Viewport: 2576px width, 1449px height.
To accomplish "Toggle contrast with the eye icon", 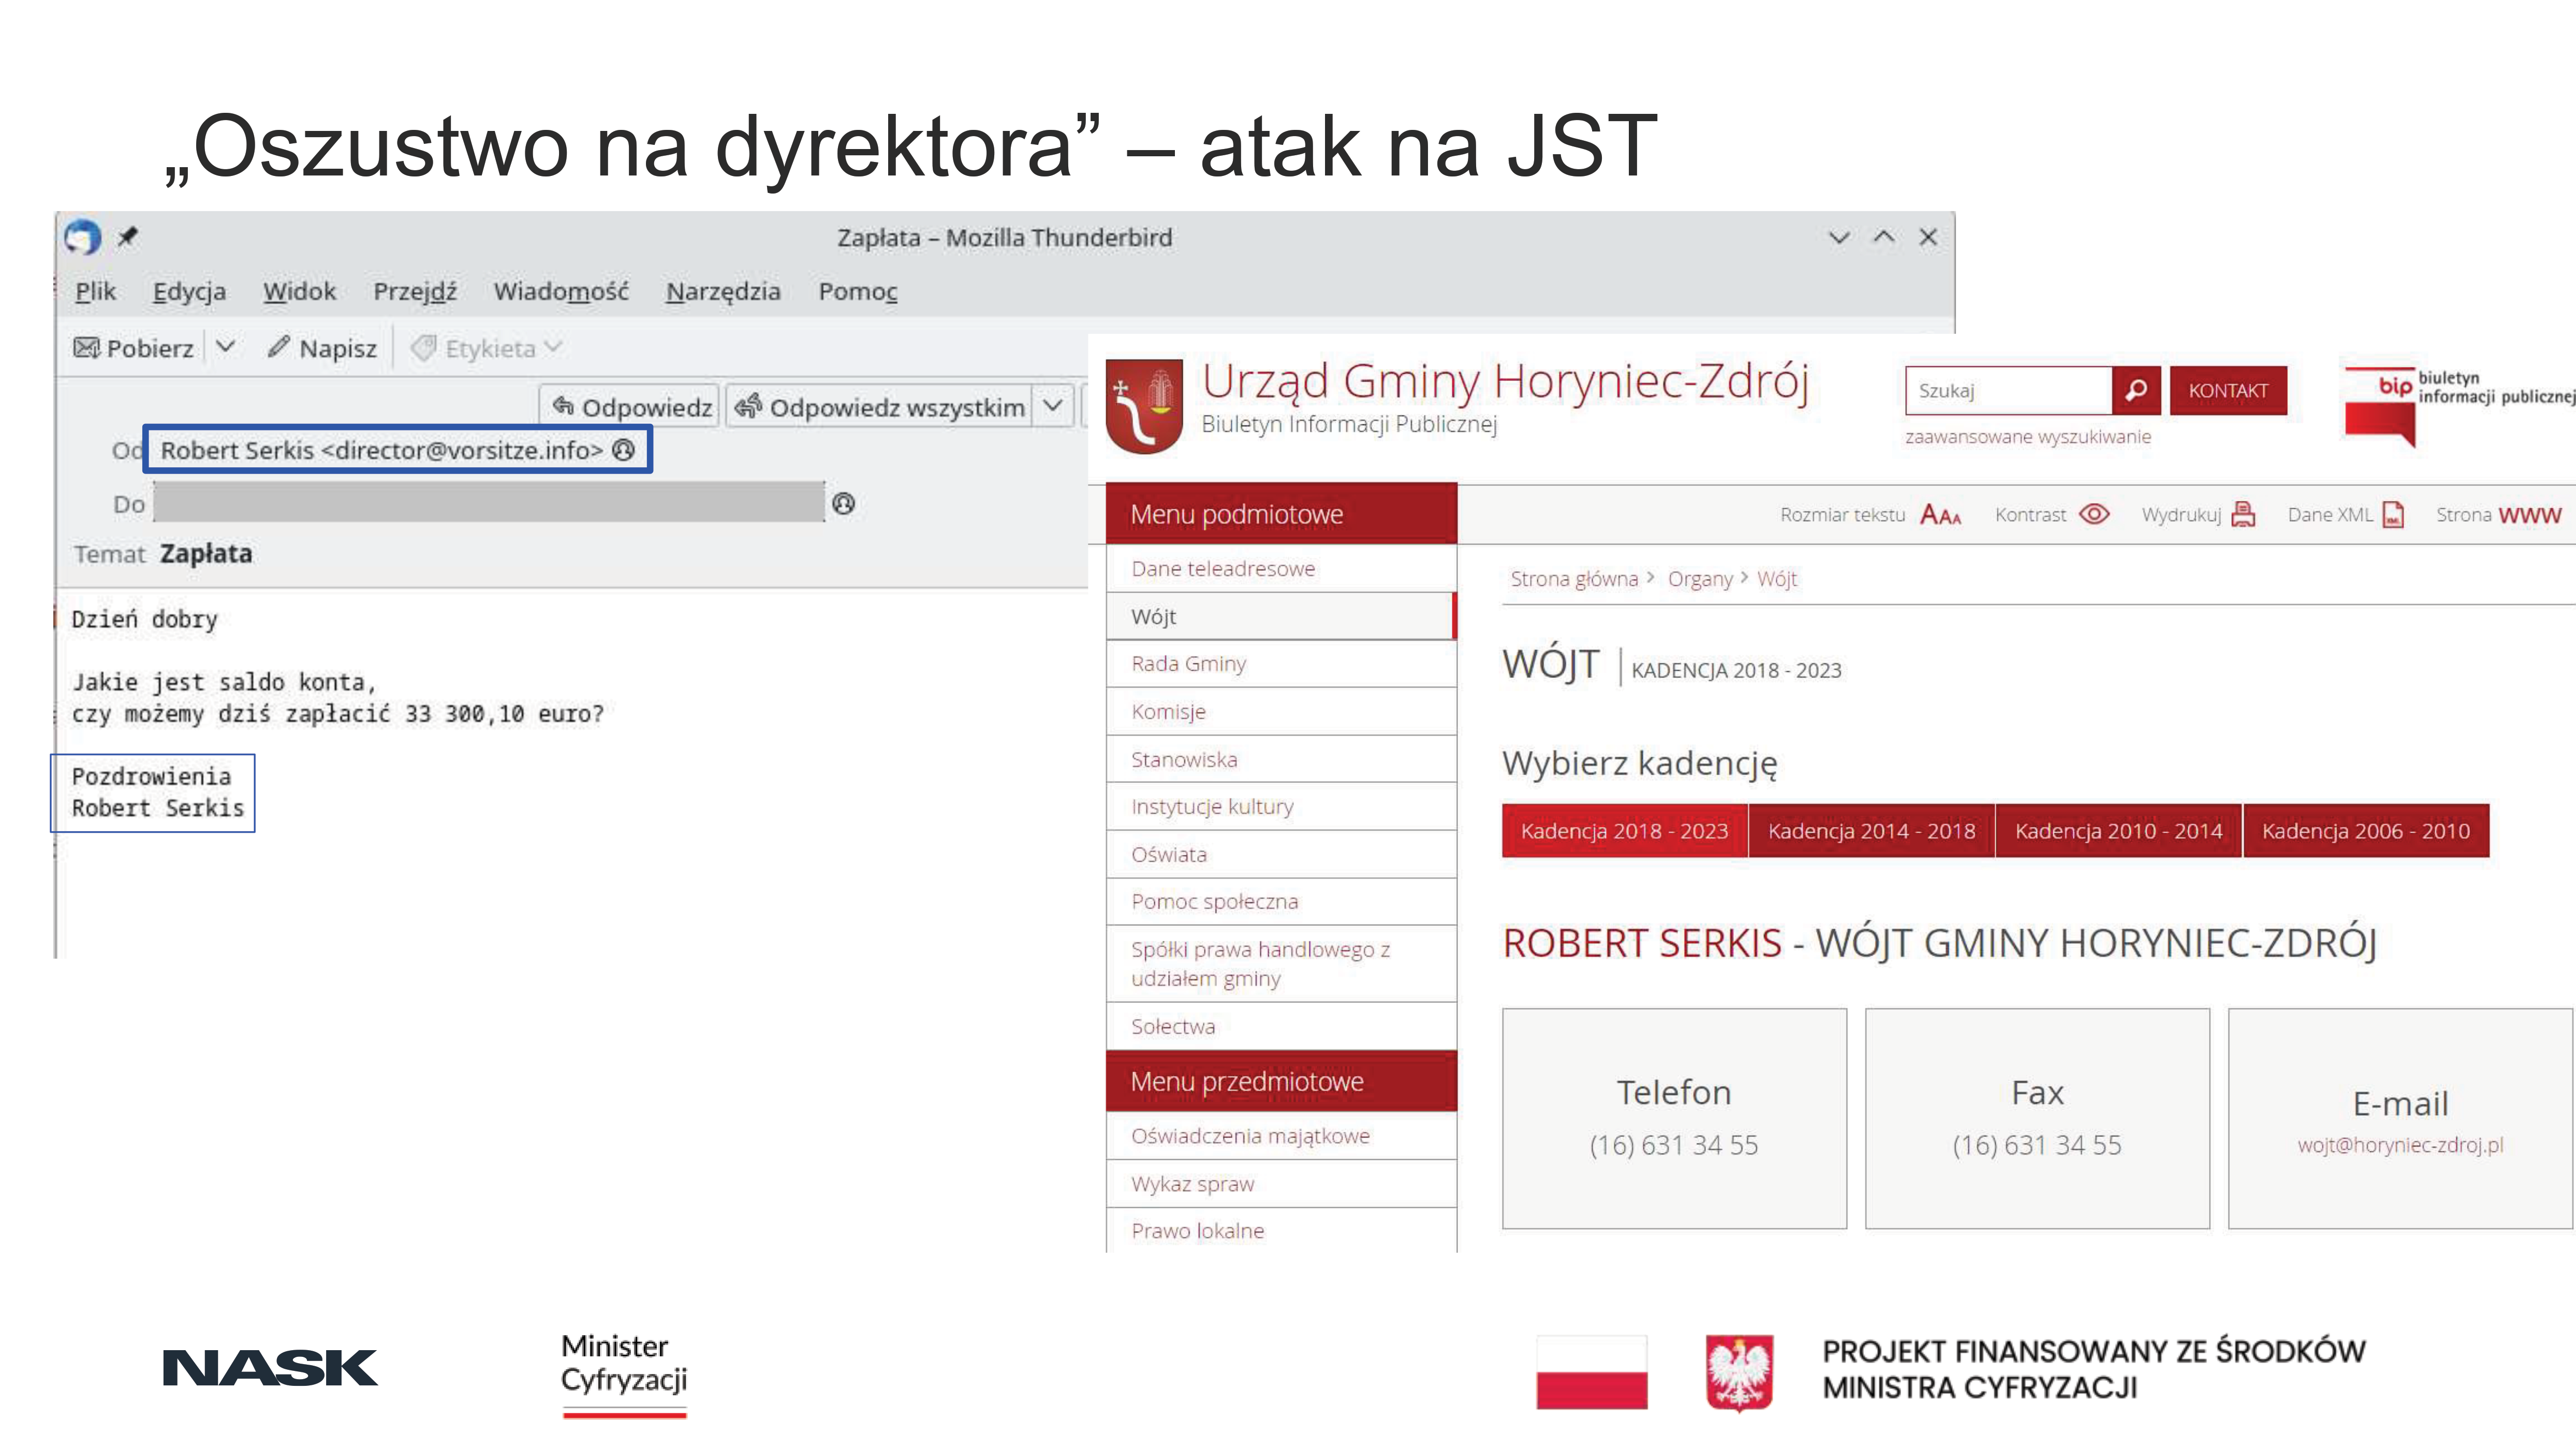I will click(x=2094, y=514).
